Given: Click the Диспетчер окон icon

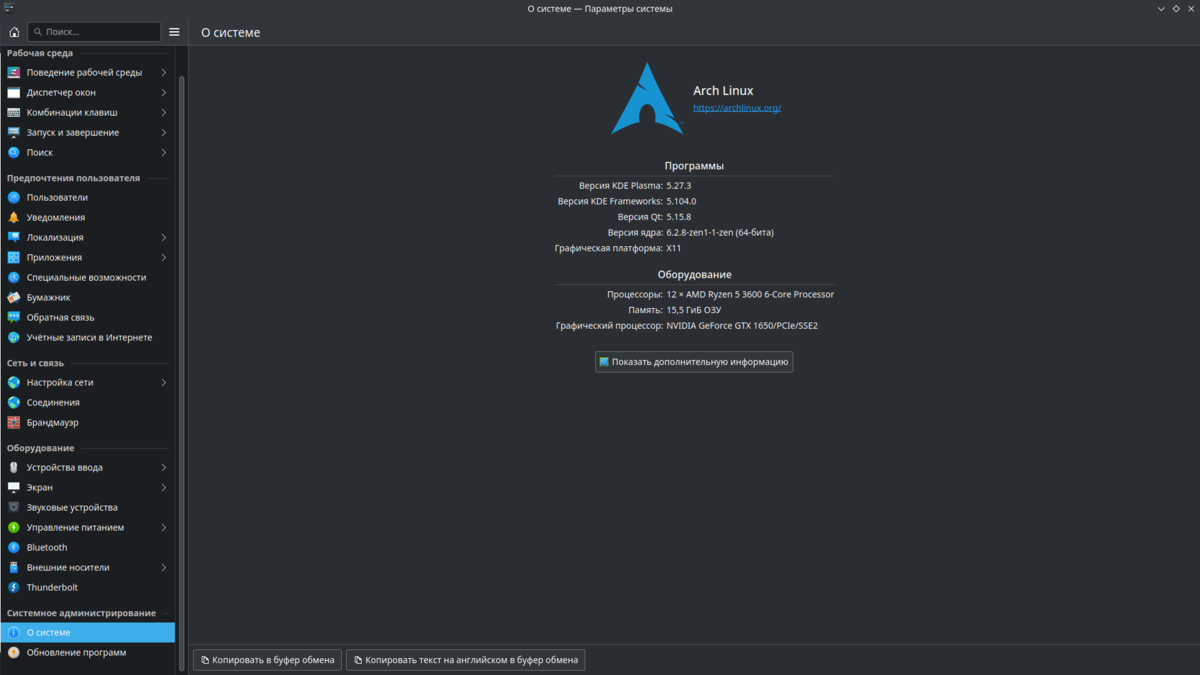Looking at the screenshot, I should pyautogui.click(x=14, y=92).
